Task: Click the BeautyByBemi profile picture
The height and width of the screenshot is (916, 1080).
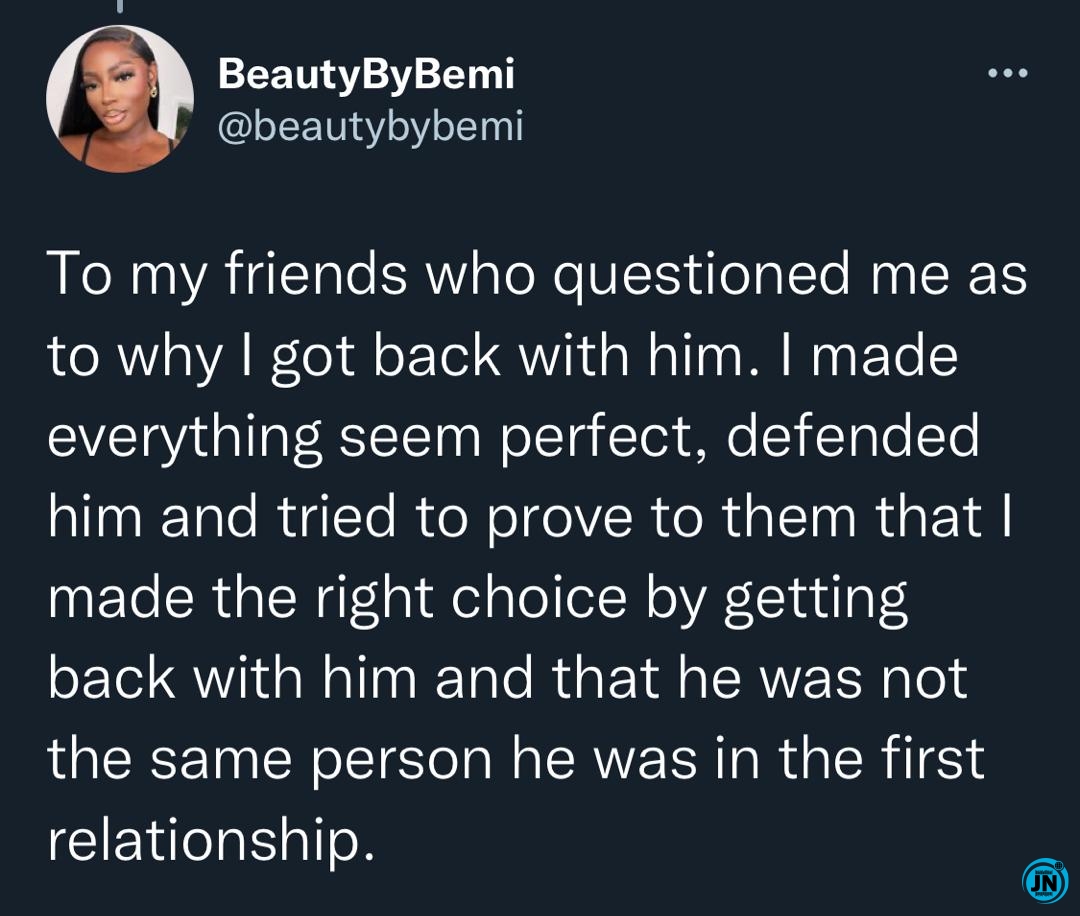Action: (x=119, y=98)
